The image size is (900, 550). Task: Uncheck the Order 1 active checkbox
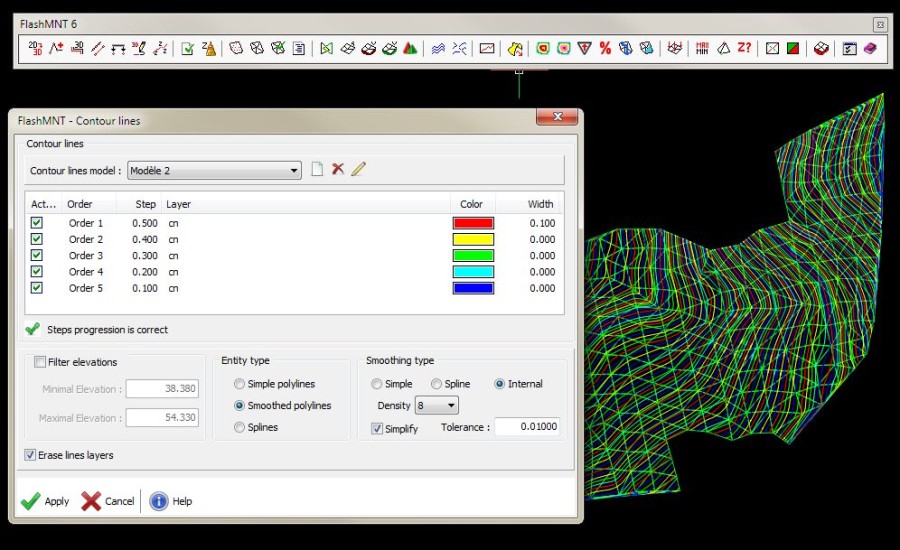[37, 223]
